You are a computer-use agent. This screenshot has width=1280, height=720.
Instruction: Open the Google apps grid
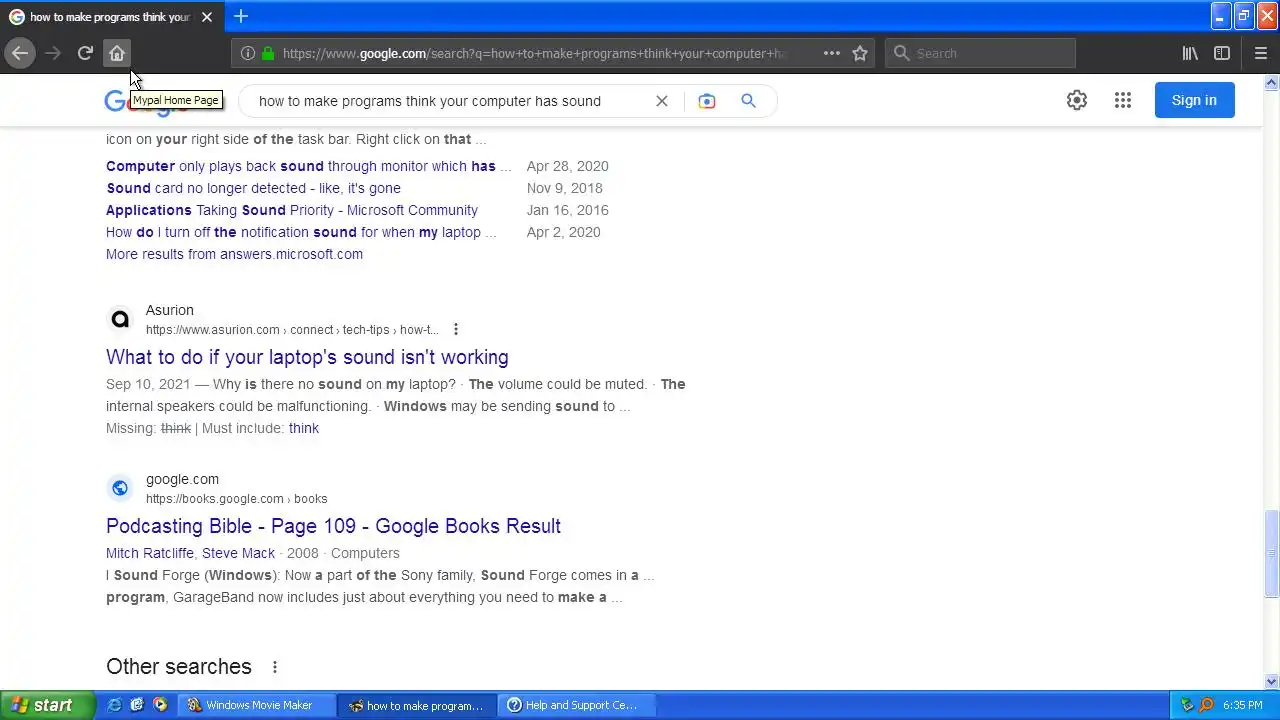tap(1123, 100)
